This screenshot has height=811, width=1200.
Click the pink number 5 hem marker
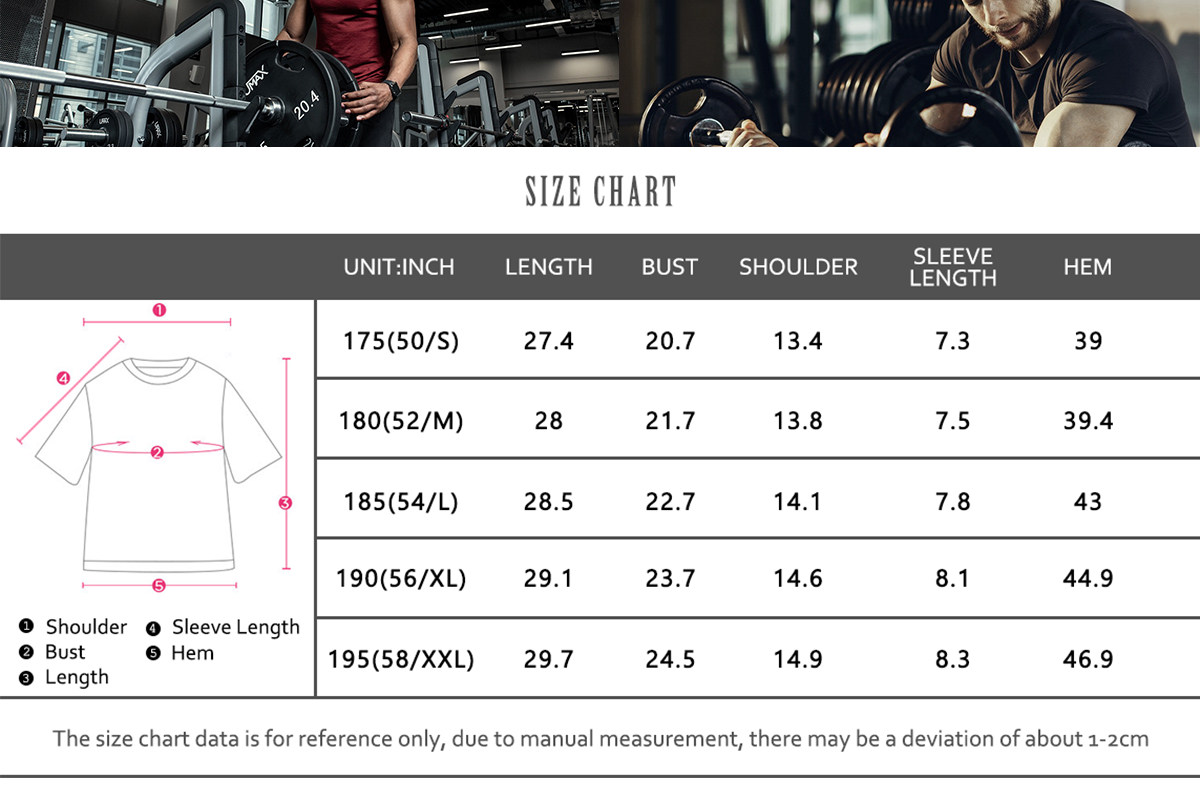tap(158, 585)
